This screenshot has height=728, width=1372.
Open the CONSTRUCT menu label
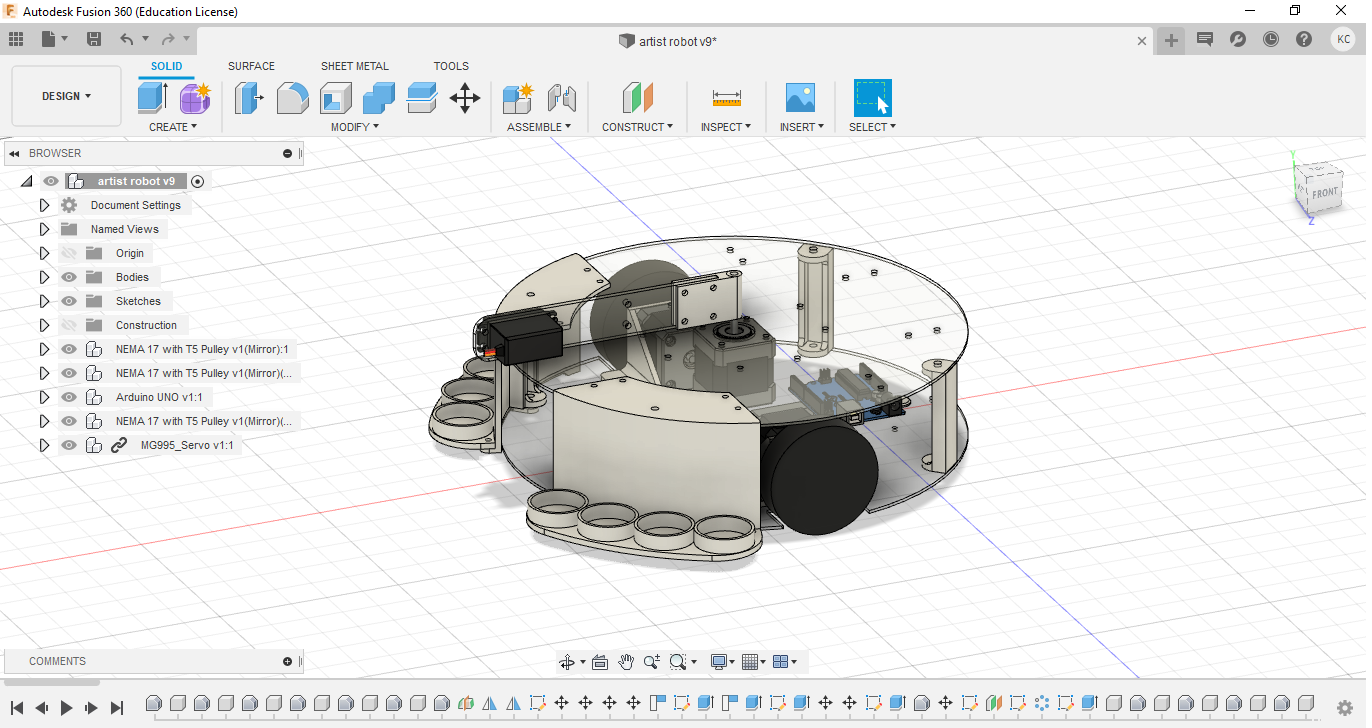(637, 127)
